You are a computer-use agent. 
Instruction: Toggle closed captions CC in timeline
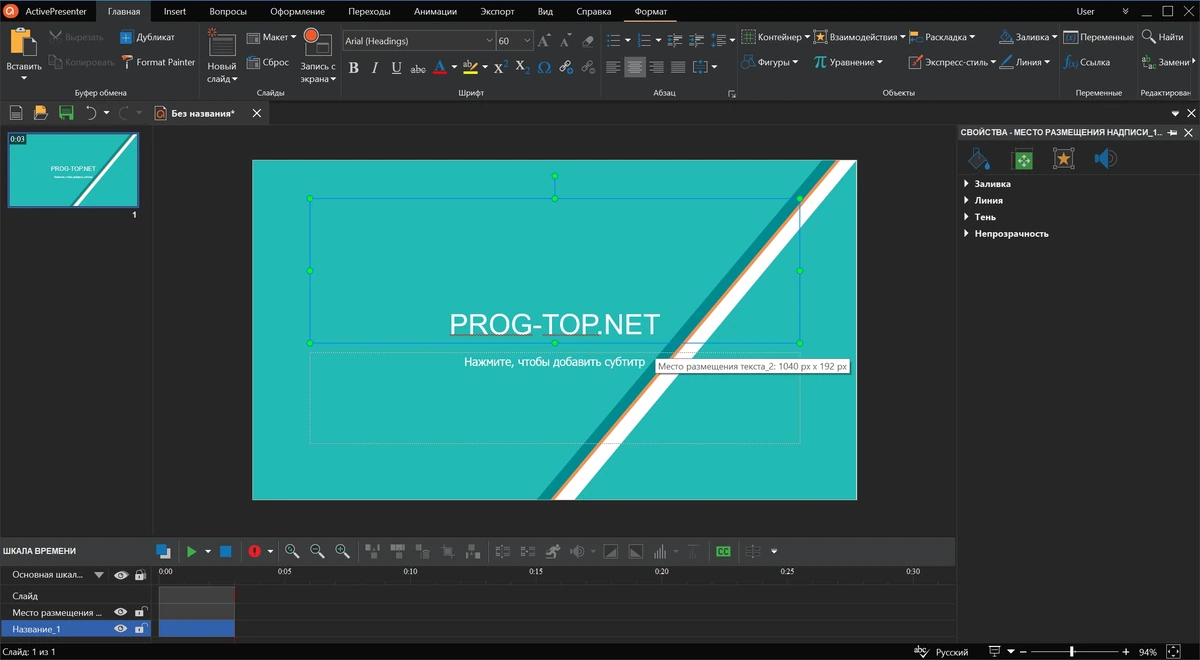[x=723, y=551]
